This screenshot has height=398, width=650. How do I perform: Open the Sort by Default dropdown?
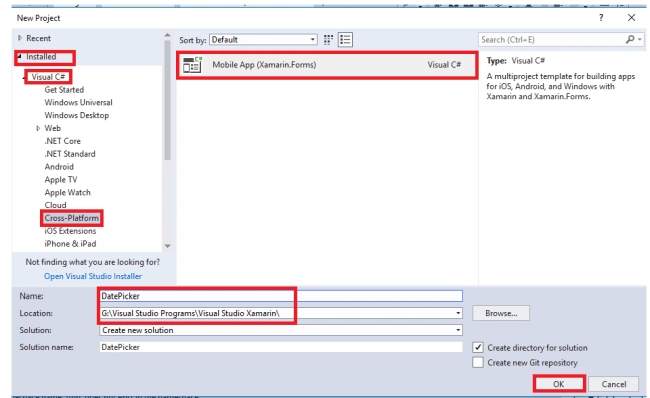point(263,40)
